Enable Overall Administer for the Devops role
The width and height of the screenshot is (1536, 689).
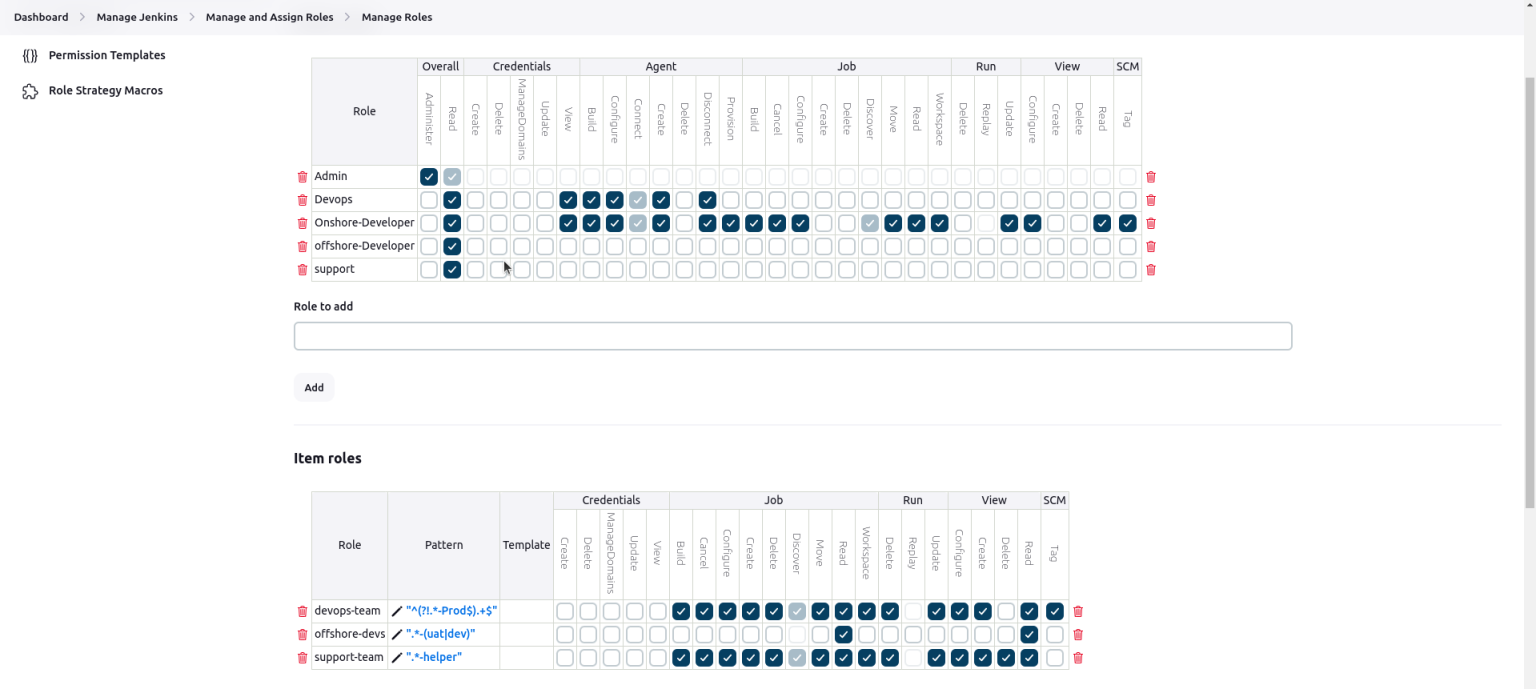click(x=429, y=199)
